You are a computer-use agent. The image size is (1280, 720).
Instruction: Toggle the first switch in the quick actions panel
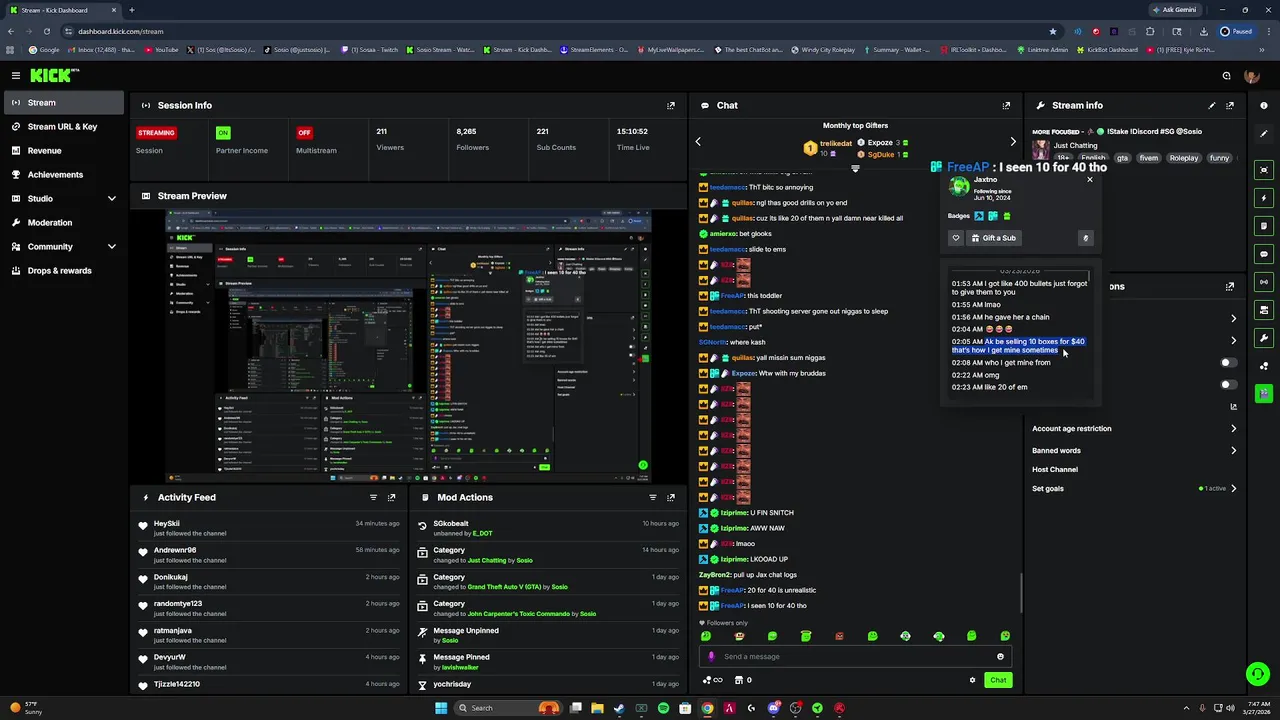coord(1228,363)
